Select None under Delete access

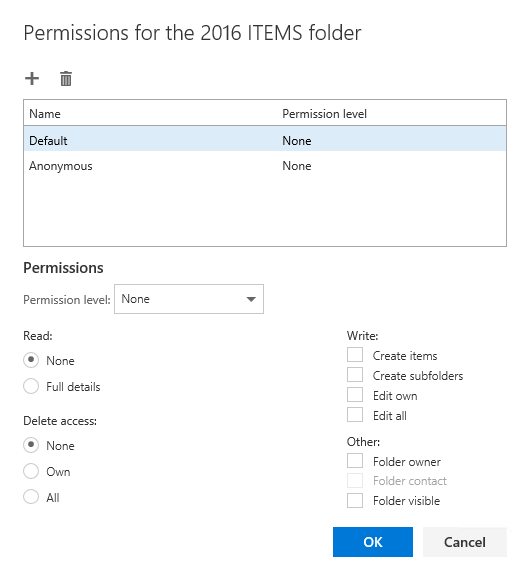pyautogui.click(x=31, y=446)
